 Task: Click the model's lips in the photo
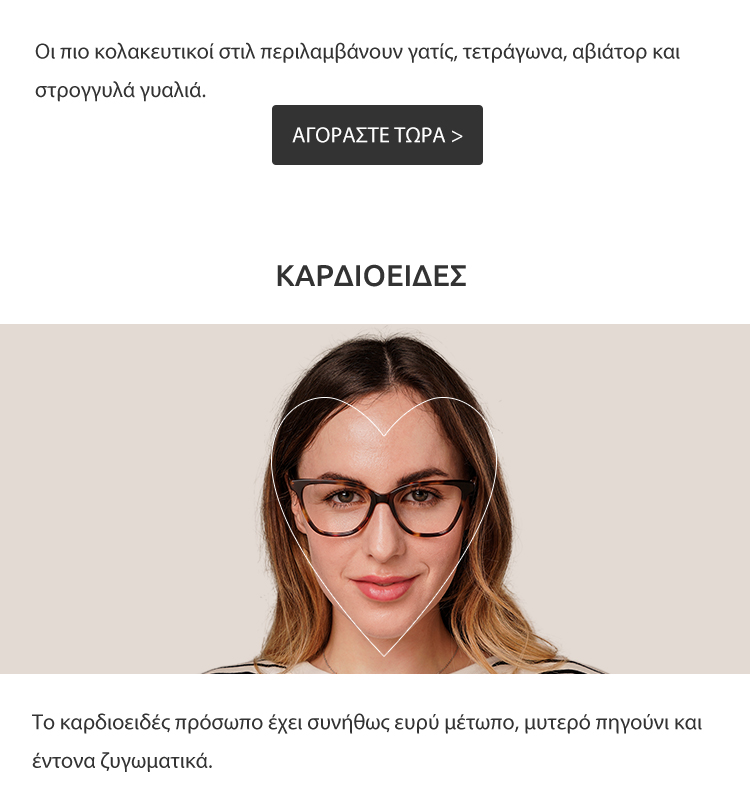pyautogui.click(x=383, y=586)
